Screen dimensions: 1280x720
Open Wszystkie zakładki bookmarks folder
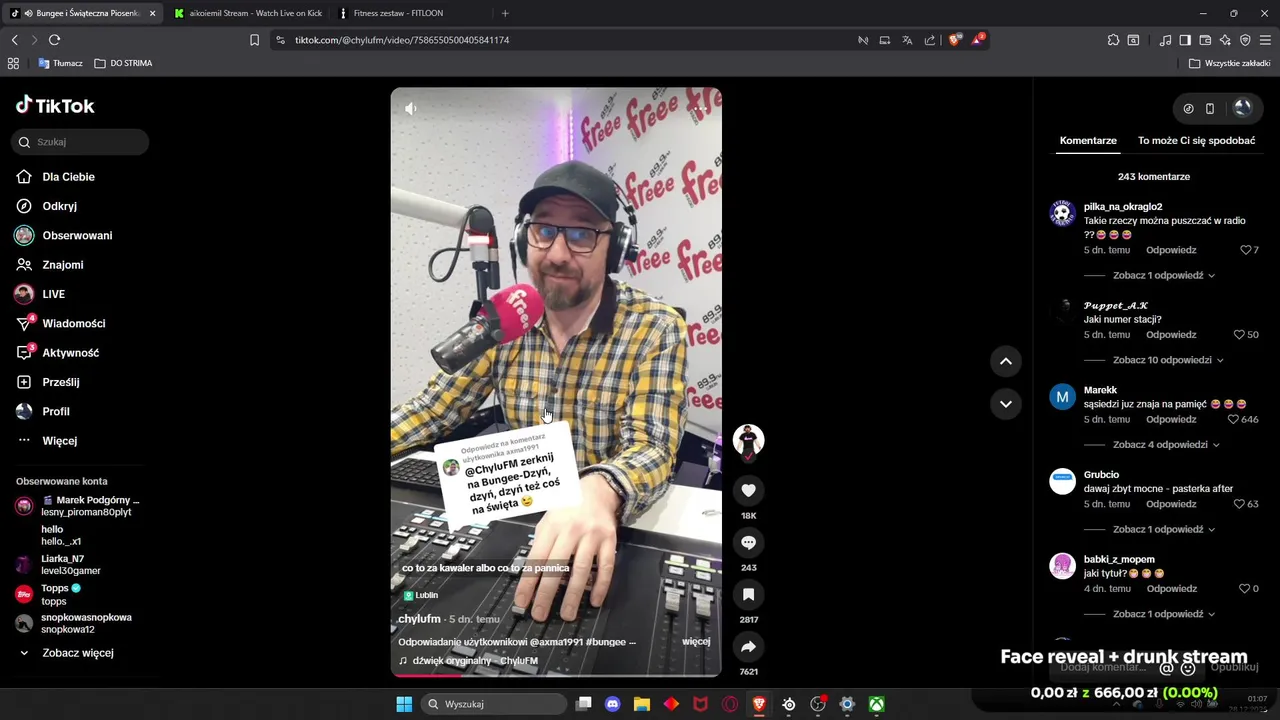pyautogui.click(x=1229, y=63)
